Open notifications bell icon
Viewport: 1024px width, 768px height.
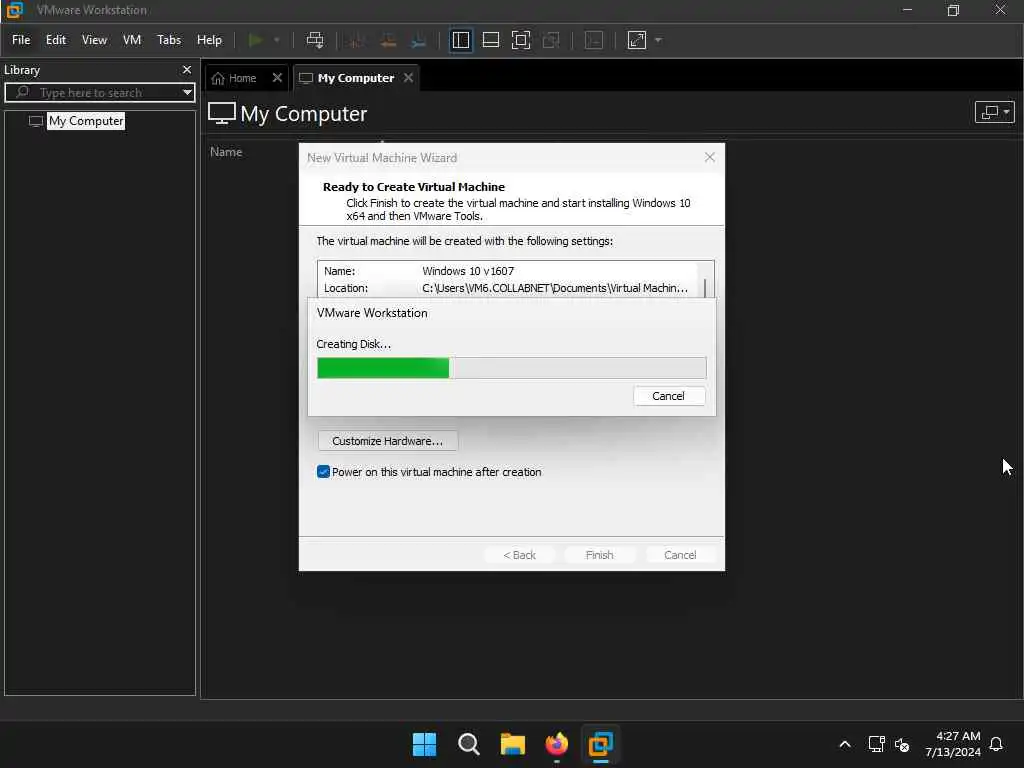(996, 744)
